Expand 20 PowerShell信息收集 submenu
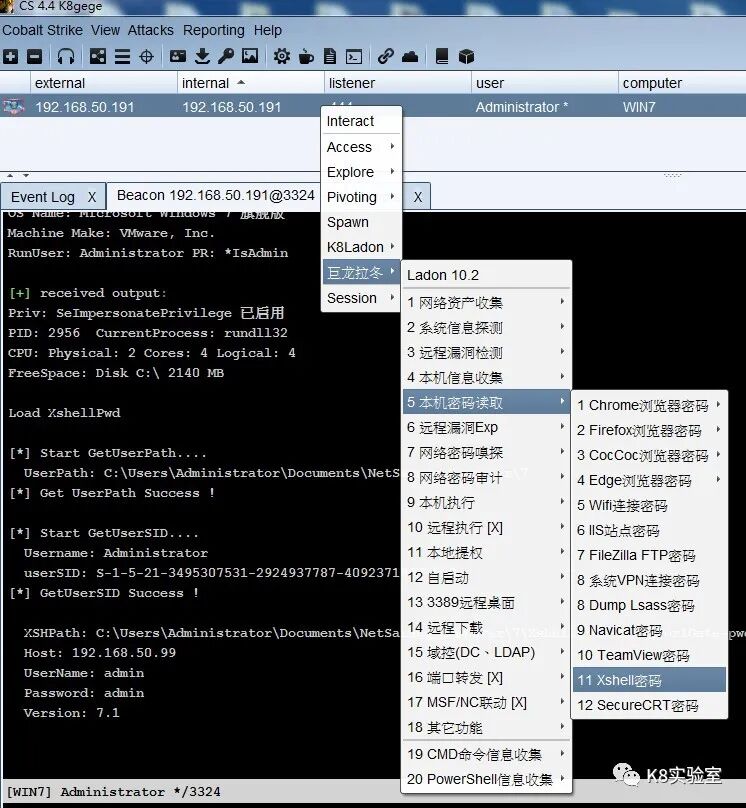The height and width of the screenshot is (808, 746). [486, 779]
